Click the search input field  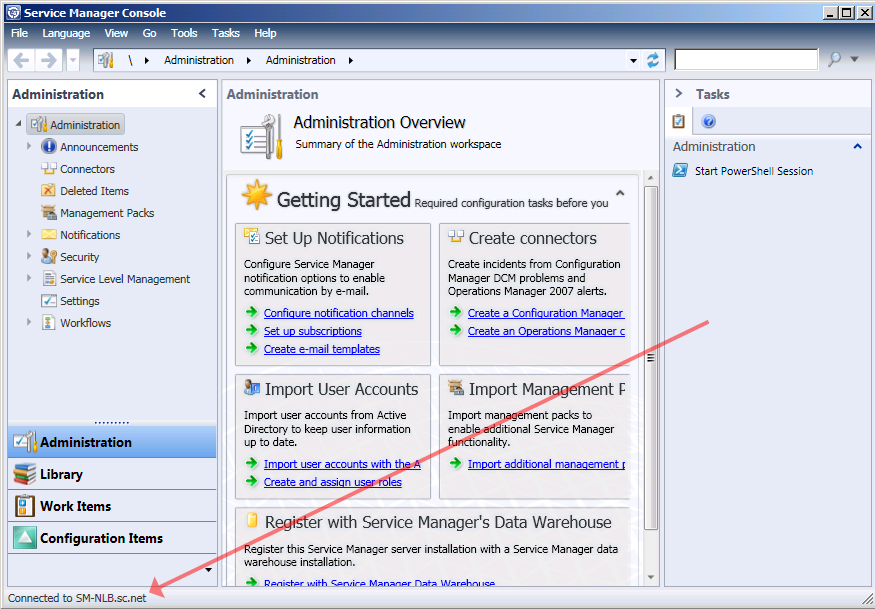pos(746,60)
